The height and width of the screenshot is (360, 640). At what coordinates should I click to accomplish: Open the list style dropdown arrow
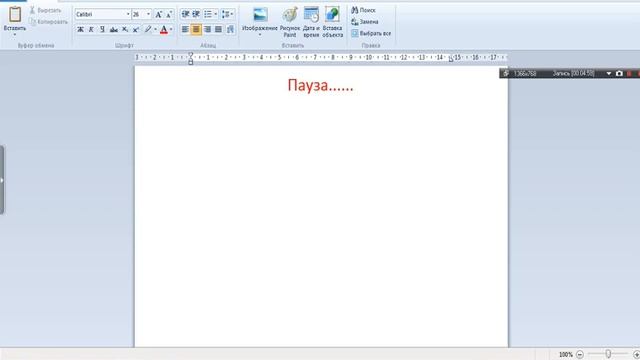pyautogui.click(x=216, y=14)
